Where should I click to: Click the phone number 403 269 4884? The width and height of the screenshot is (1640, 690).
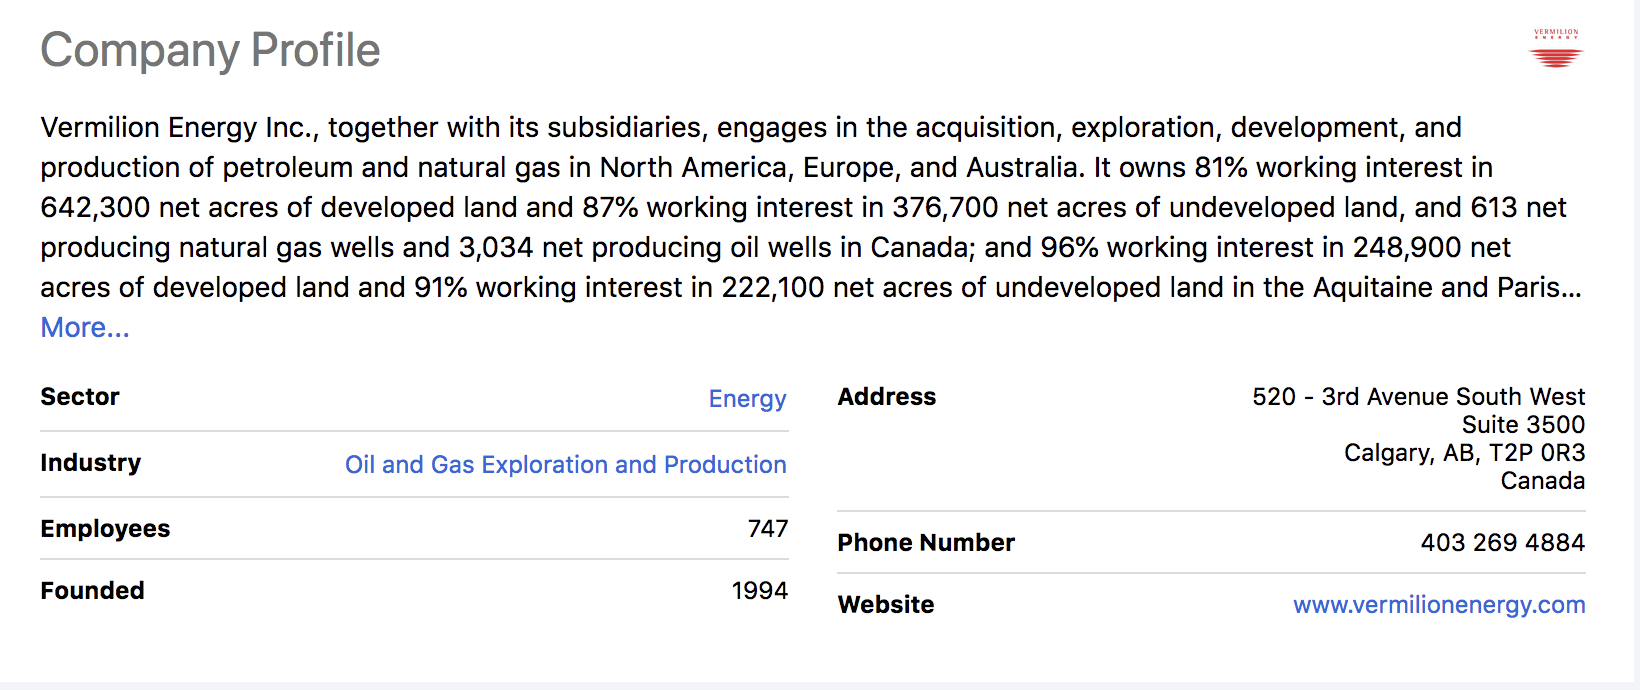tap(1502, 543)
